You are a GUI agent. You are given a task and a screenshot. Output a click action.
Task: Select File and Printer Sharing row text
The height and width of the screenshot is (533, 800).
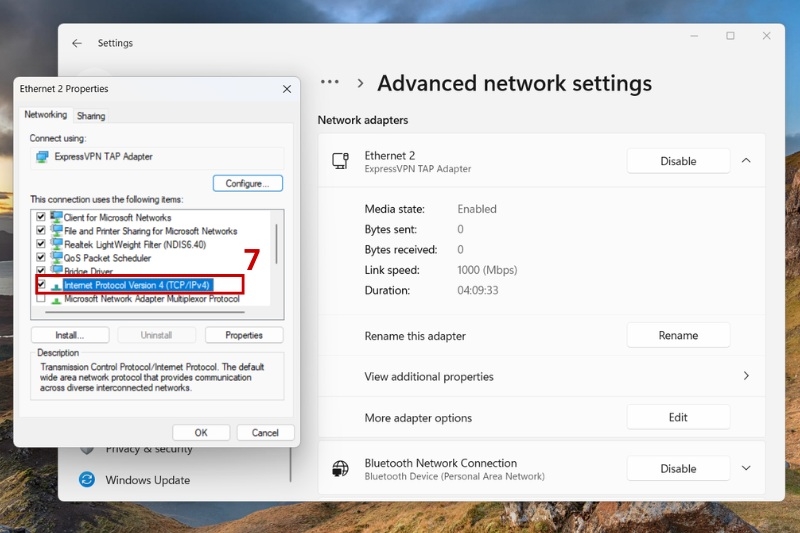click(x=151, y=231)
